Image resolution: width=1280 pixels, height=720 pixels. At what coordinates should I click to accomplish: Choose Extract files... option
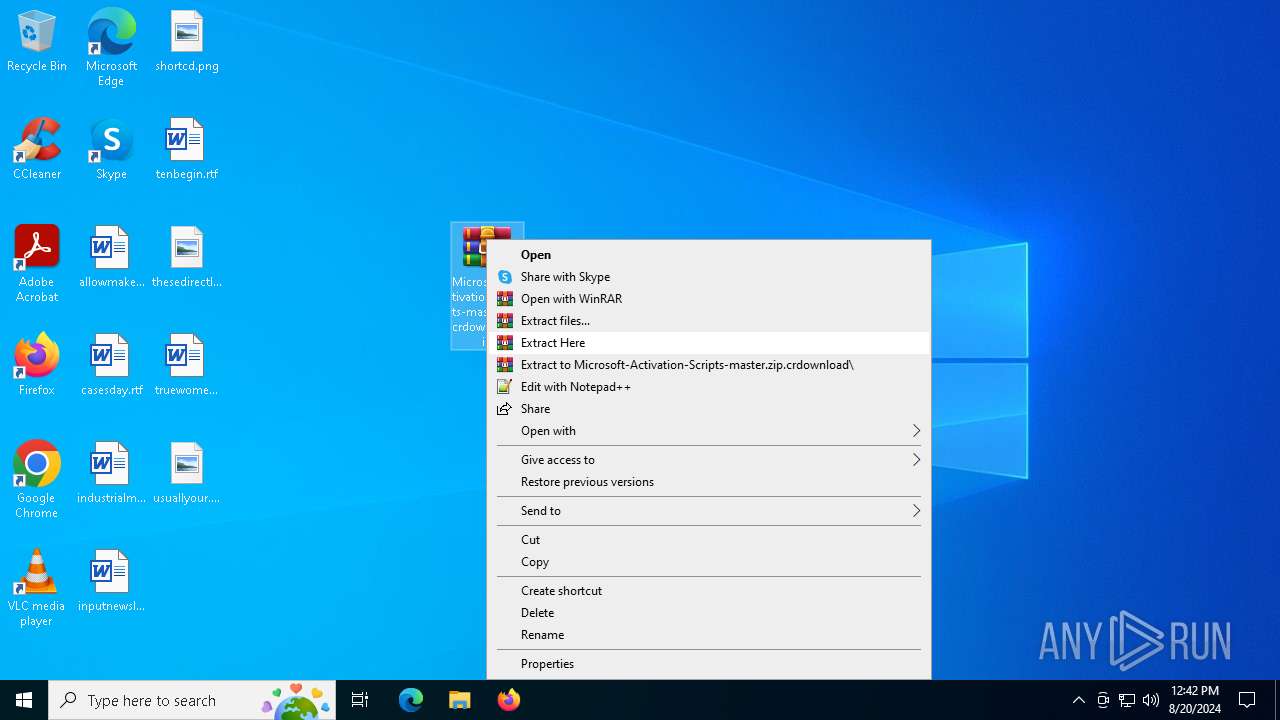click(x=708, y=321)
